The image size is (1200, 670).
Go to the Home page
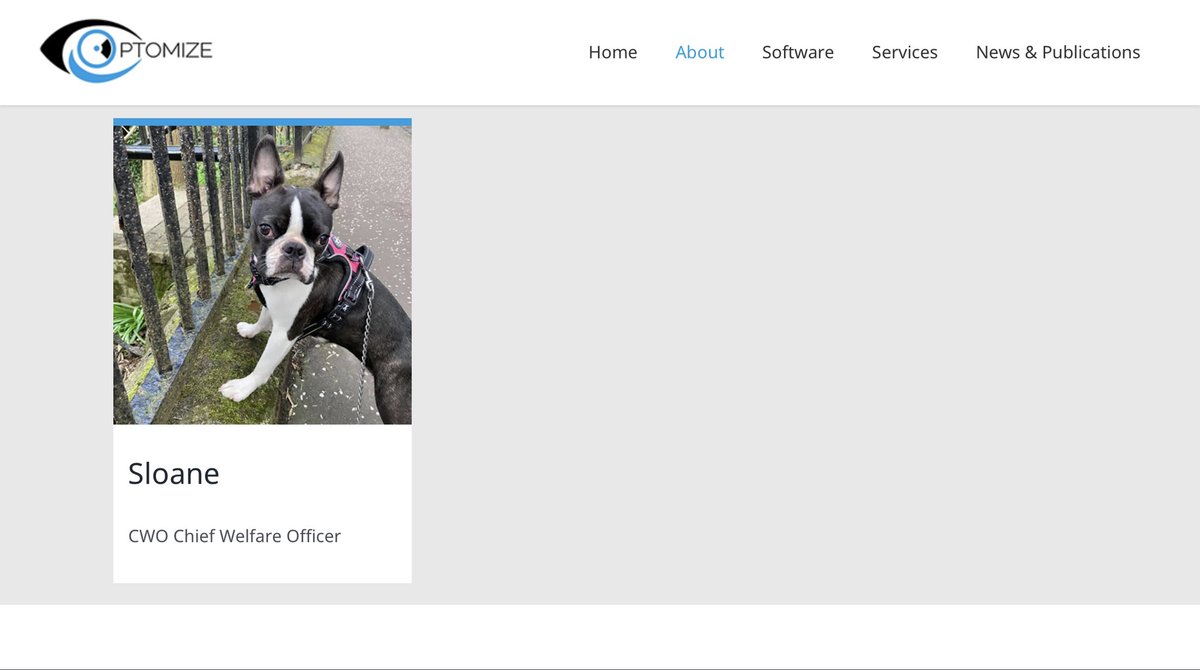(x=612, y=52)
